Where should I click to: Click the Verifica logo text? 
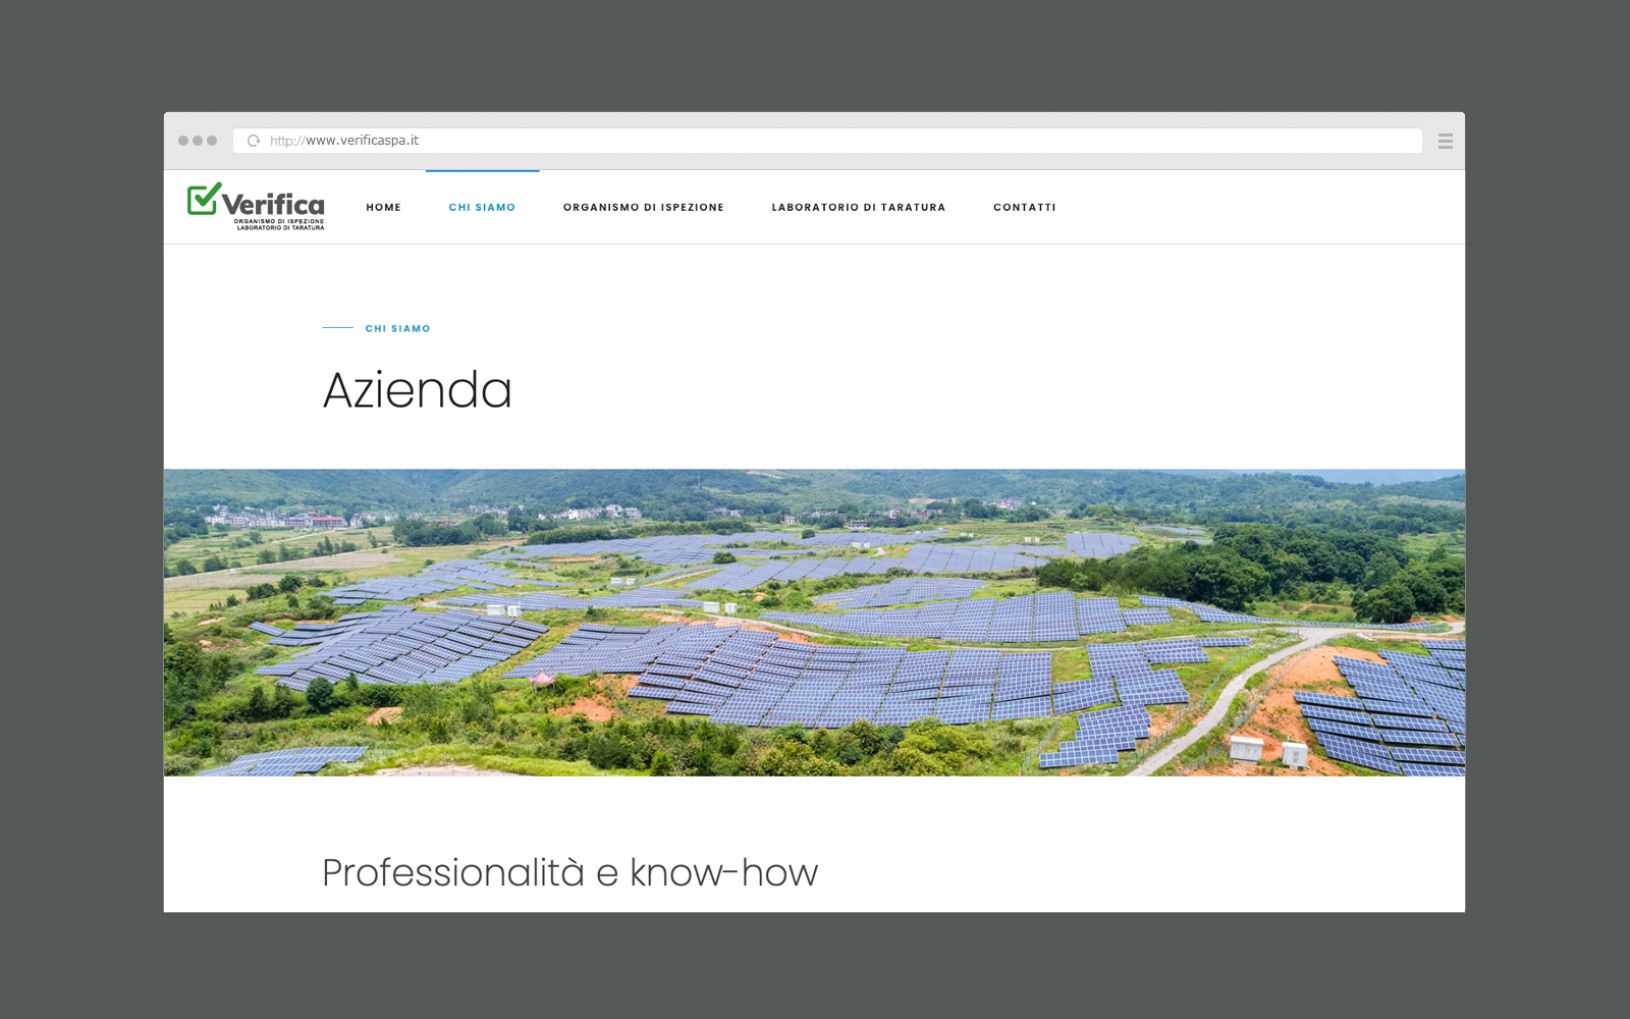273,205
